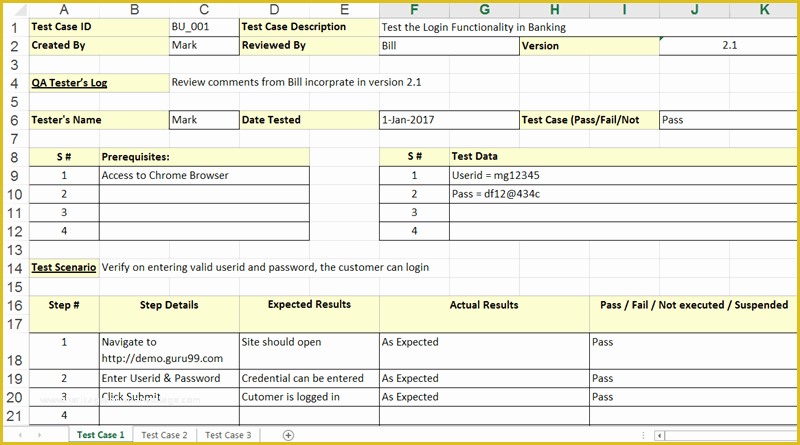Select column K header
Image resolution: width=800 pixels, height=445 pixels.
click(x=764, y=9)
